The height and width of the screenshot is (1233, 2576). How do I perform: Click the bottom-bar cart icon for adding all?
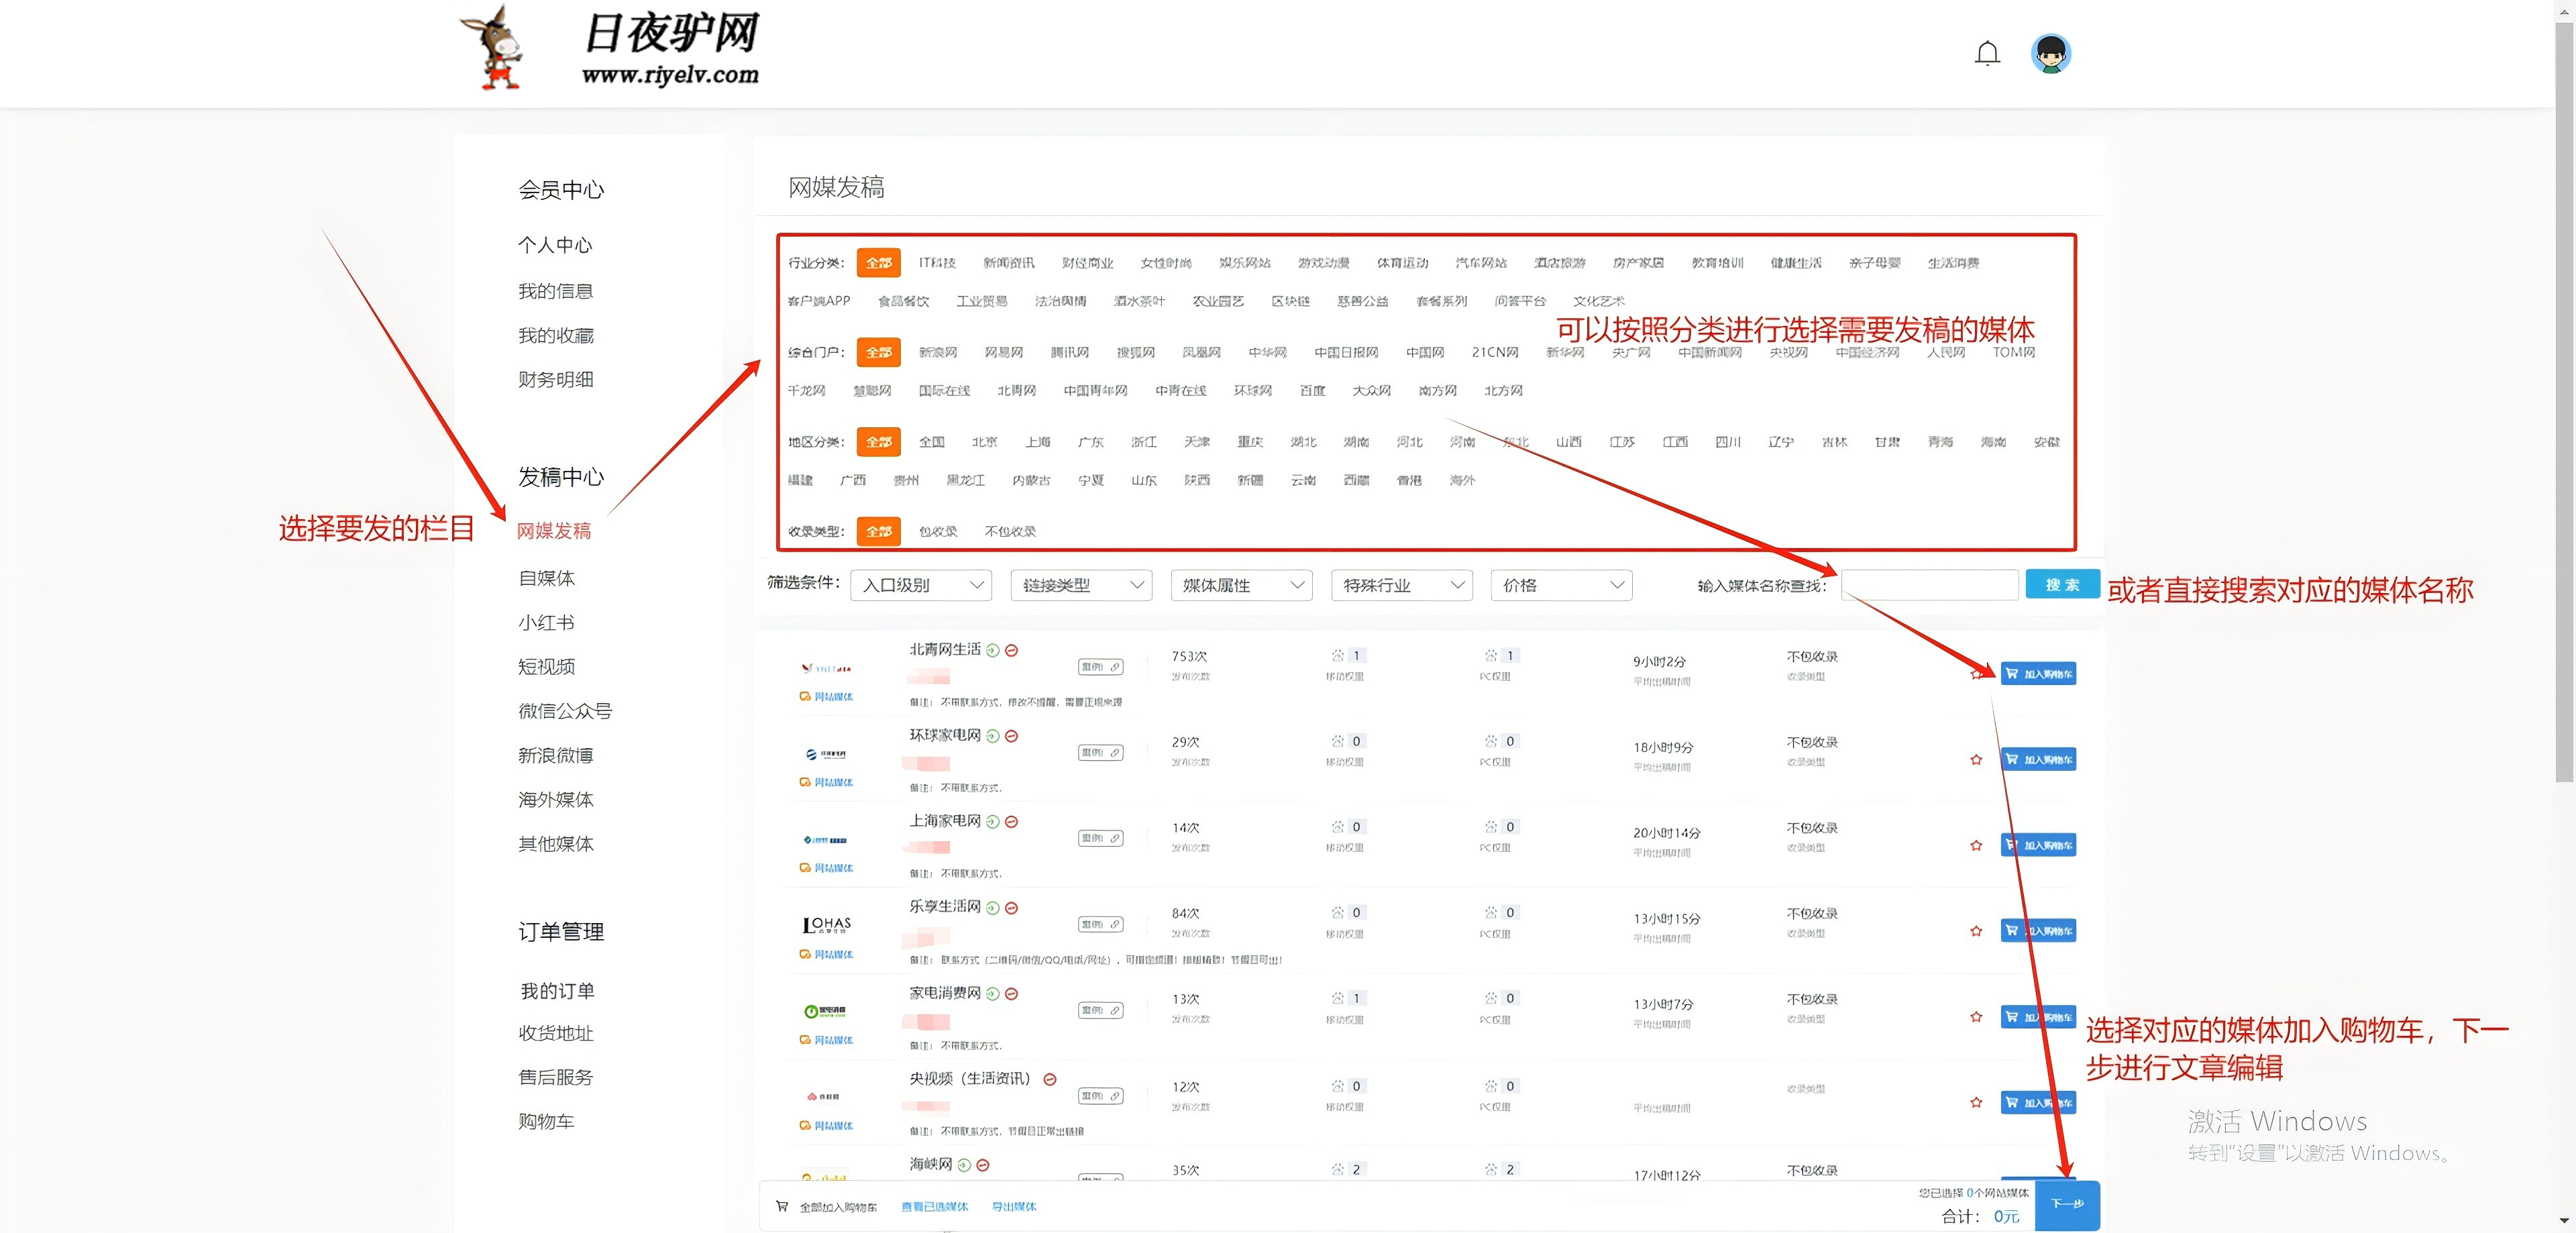[782, 1207]
